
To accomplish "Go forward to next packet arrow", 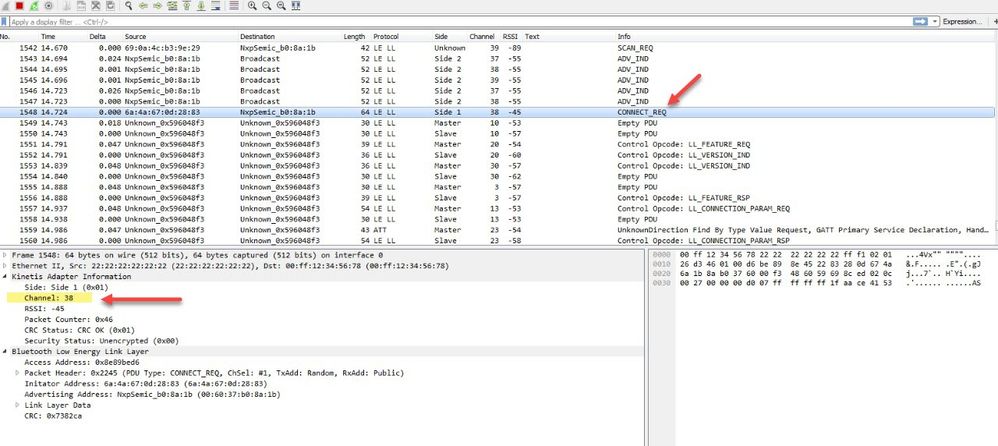I will [x=157, y=6].
